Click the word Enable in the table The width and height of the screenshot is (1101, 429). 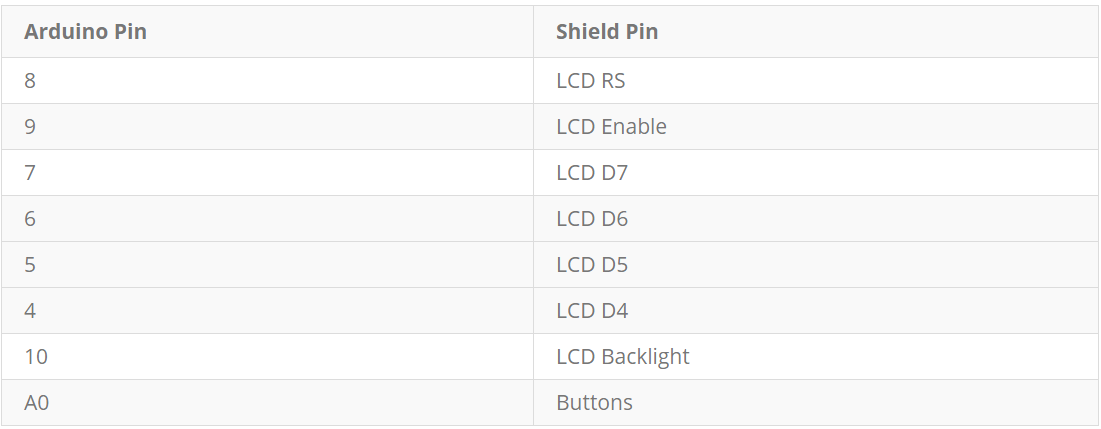pyautogui.click(x=634, y=127)
